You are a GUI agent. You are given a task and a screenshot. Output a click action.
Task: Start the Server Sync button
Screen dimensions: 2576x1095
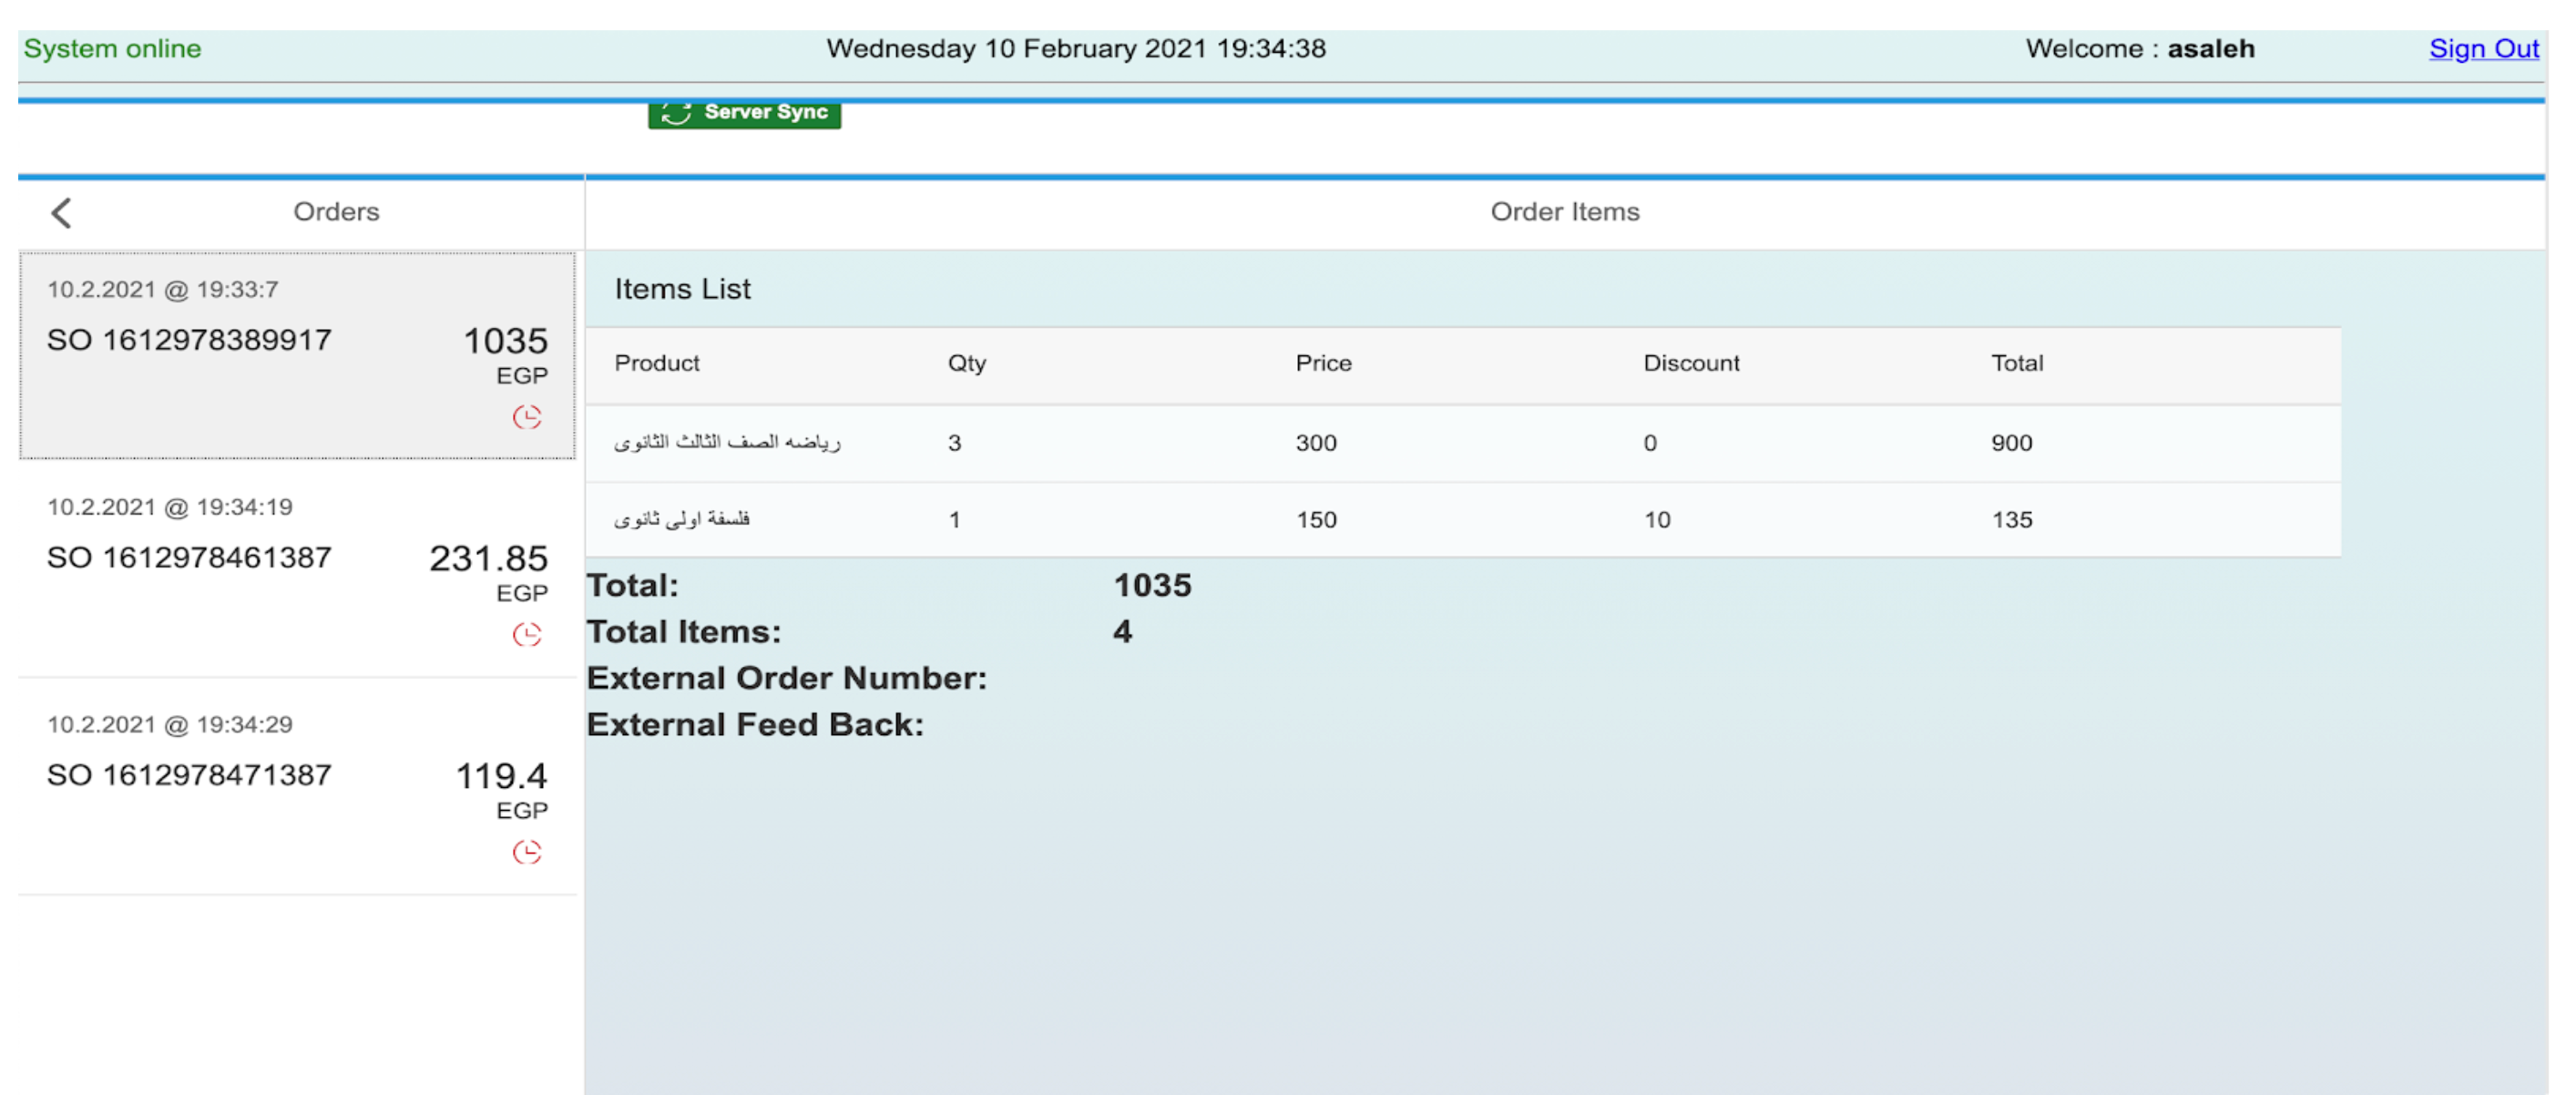(744, 113)
